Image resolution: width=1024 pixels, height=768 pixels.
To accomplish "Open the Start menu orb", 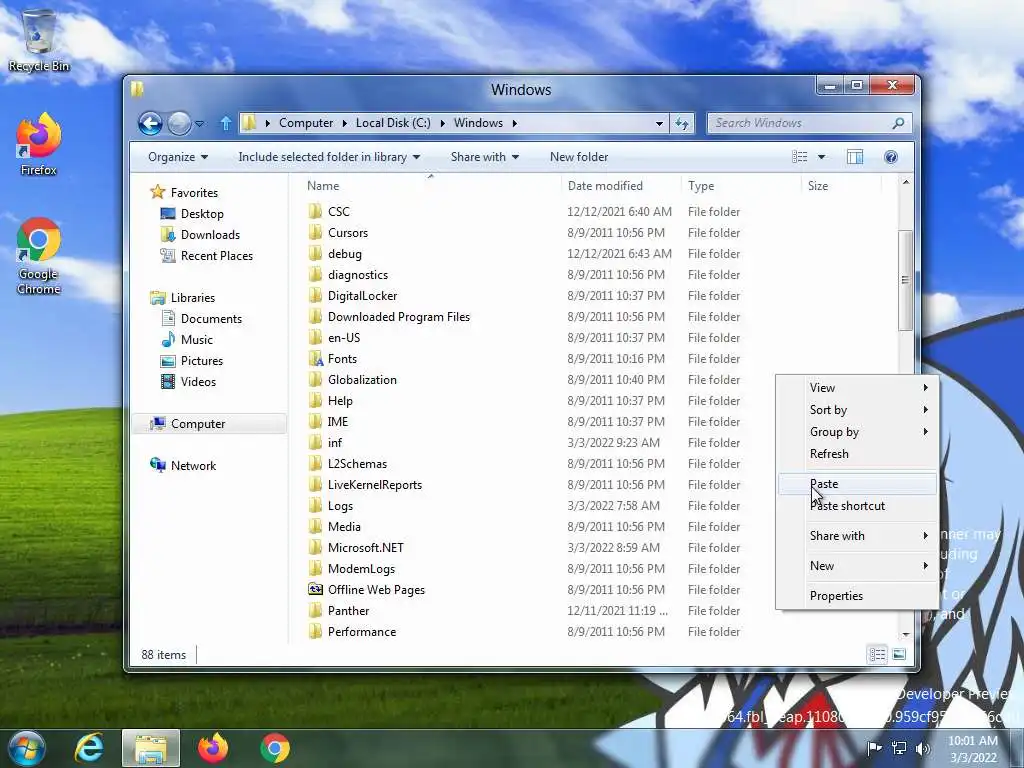I will [26, 748].
